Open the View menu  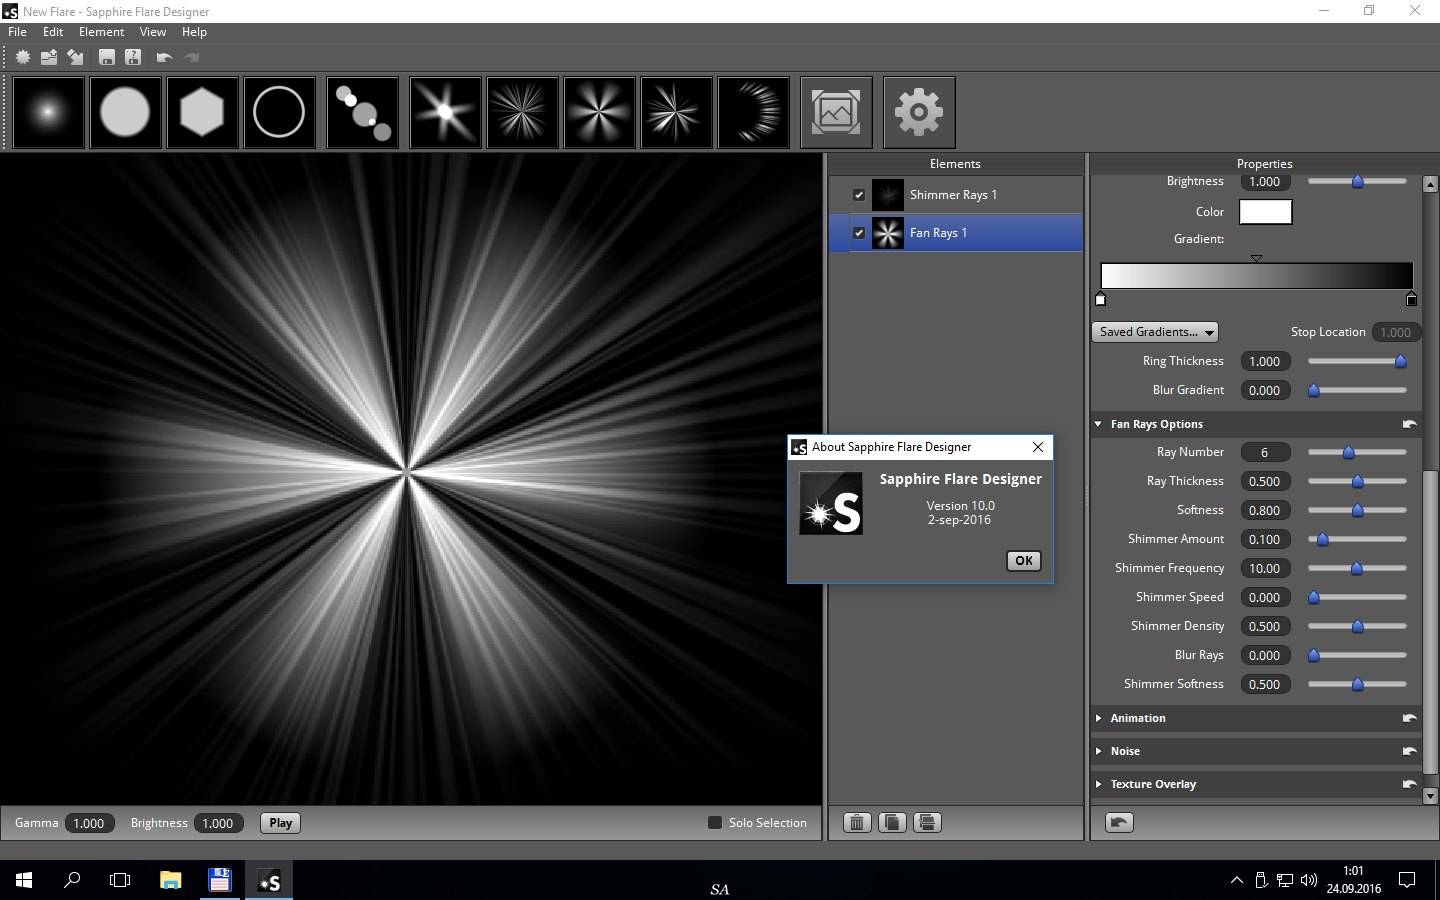153,32
